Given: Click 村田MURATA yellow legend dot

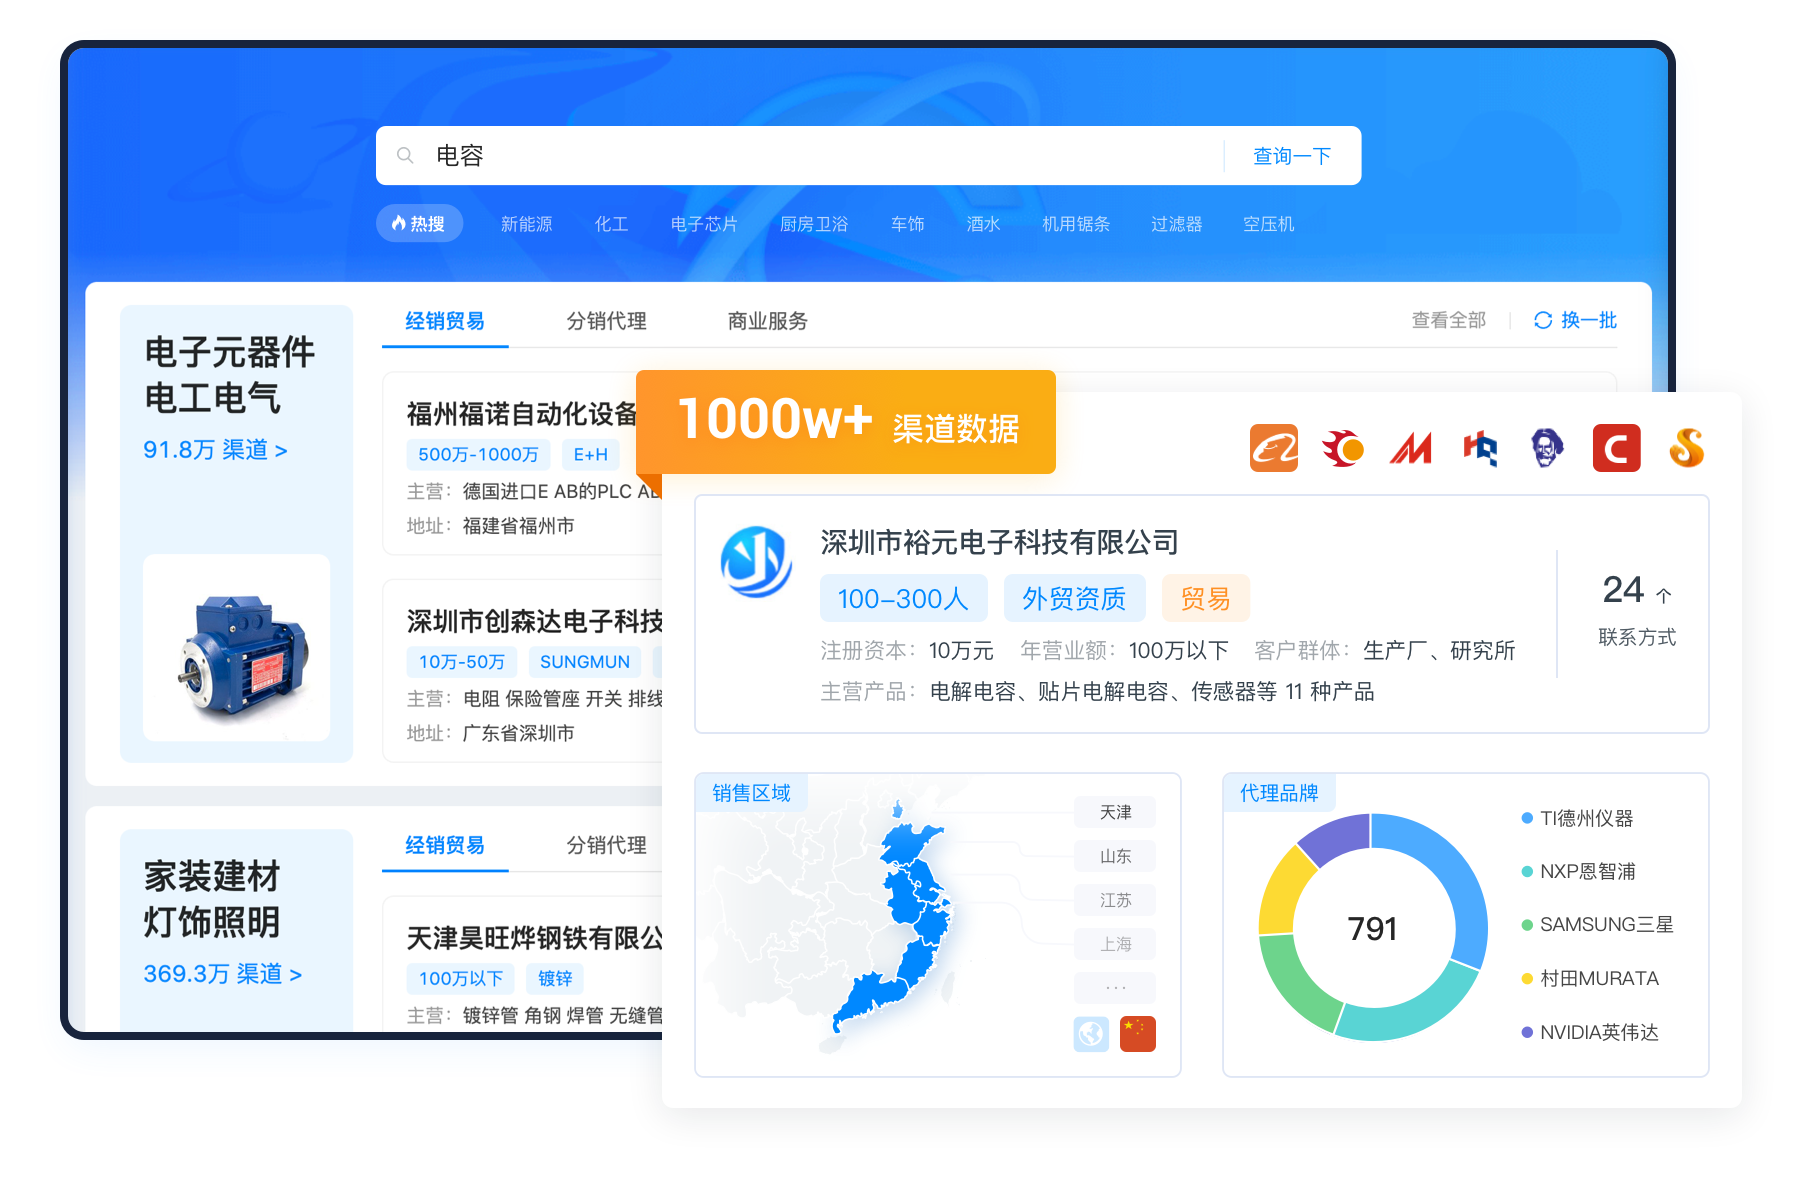Looking at the screenshot, I should point(1527,979).
